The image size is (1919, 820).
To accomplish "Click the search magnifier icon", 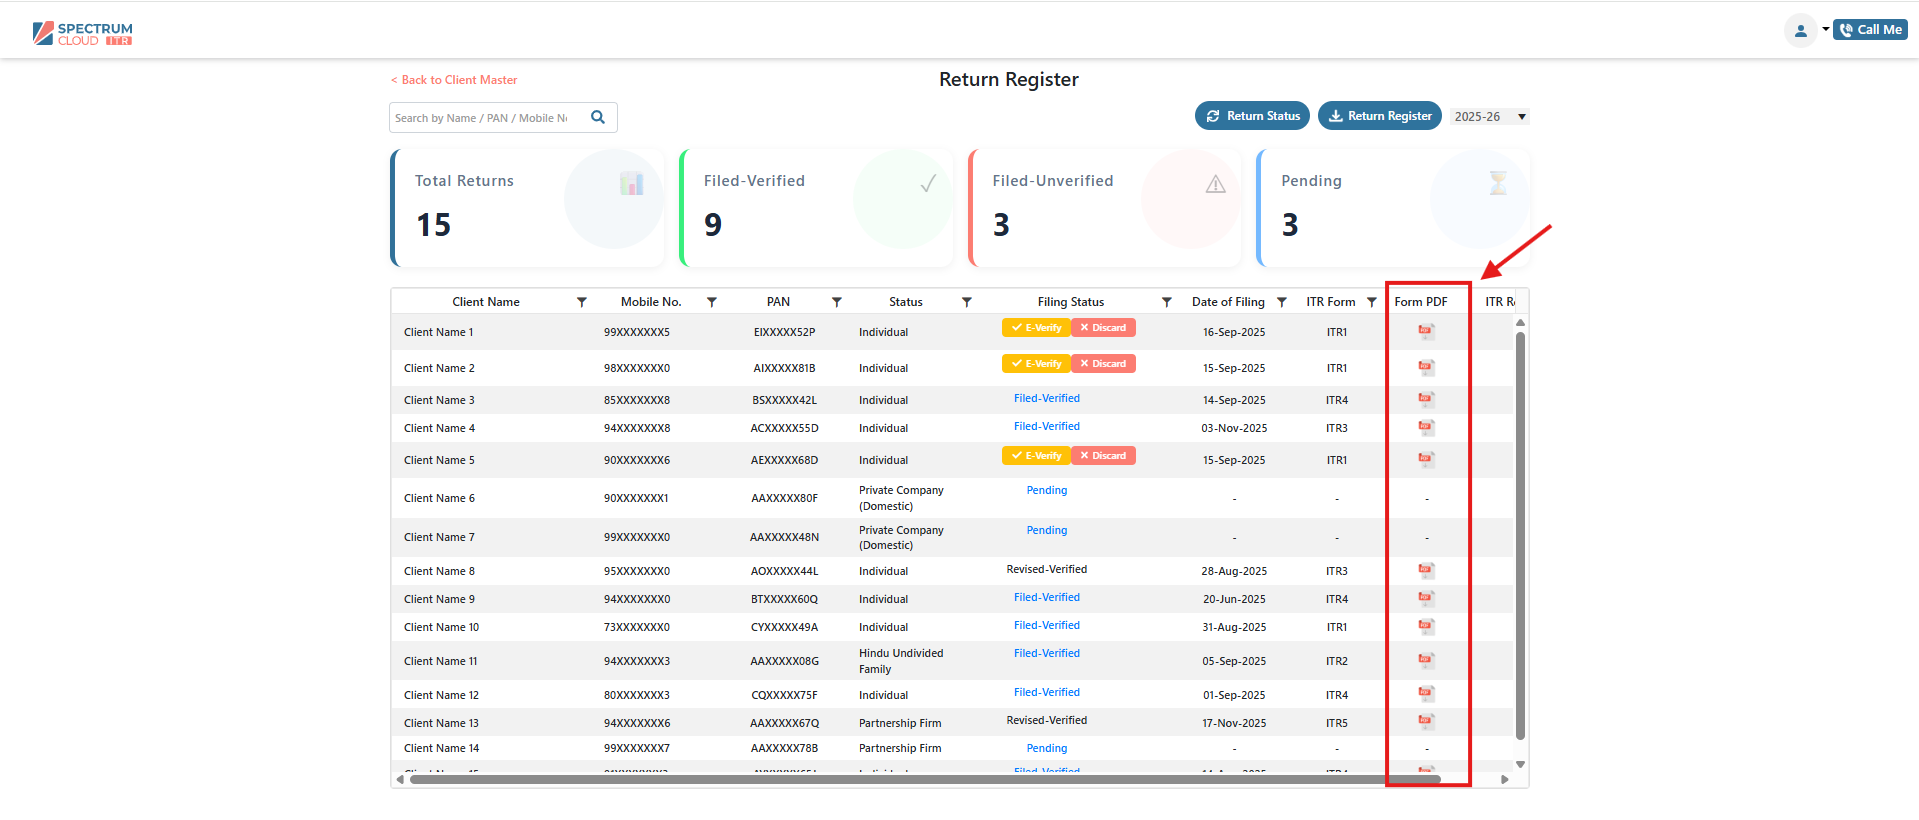I will click(x=598, y=117).
